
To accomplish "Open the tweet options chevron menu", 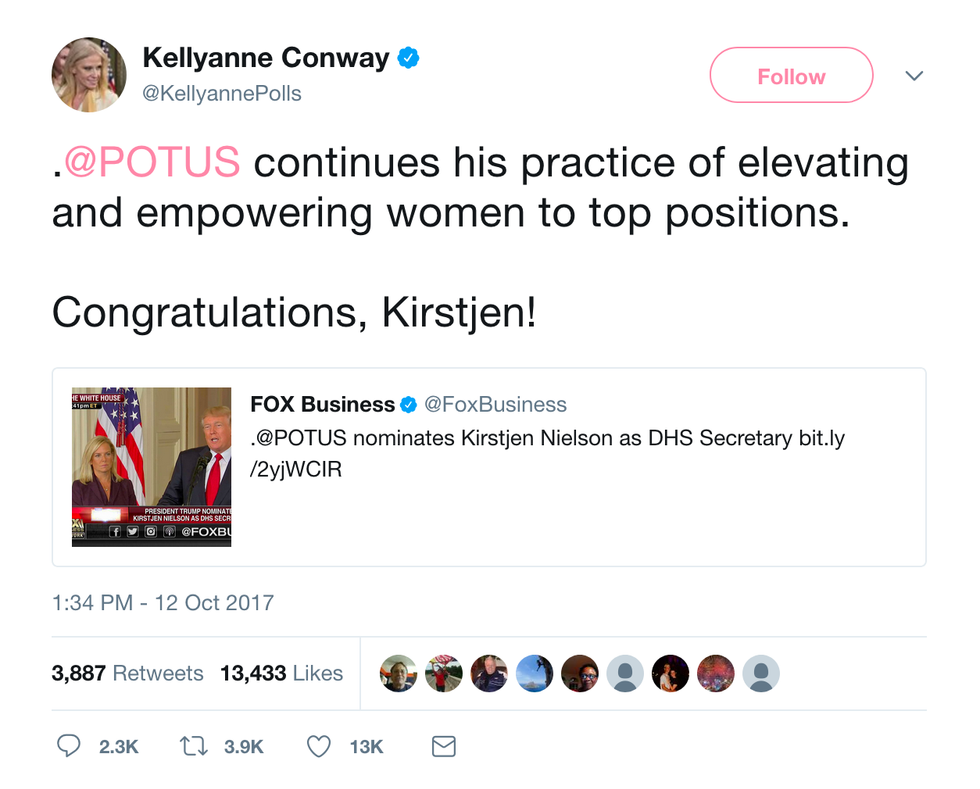I will pyautogui.click(x=914, y=76).
